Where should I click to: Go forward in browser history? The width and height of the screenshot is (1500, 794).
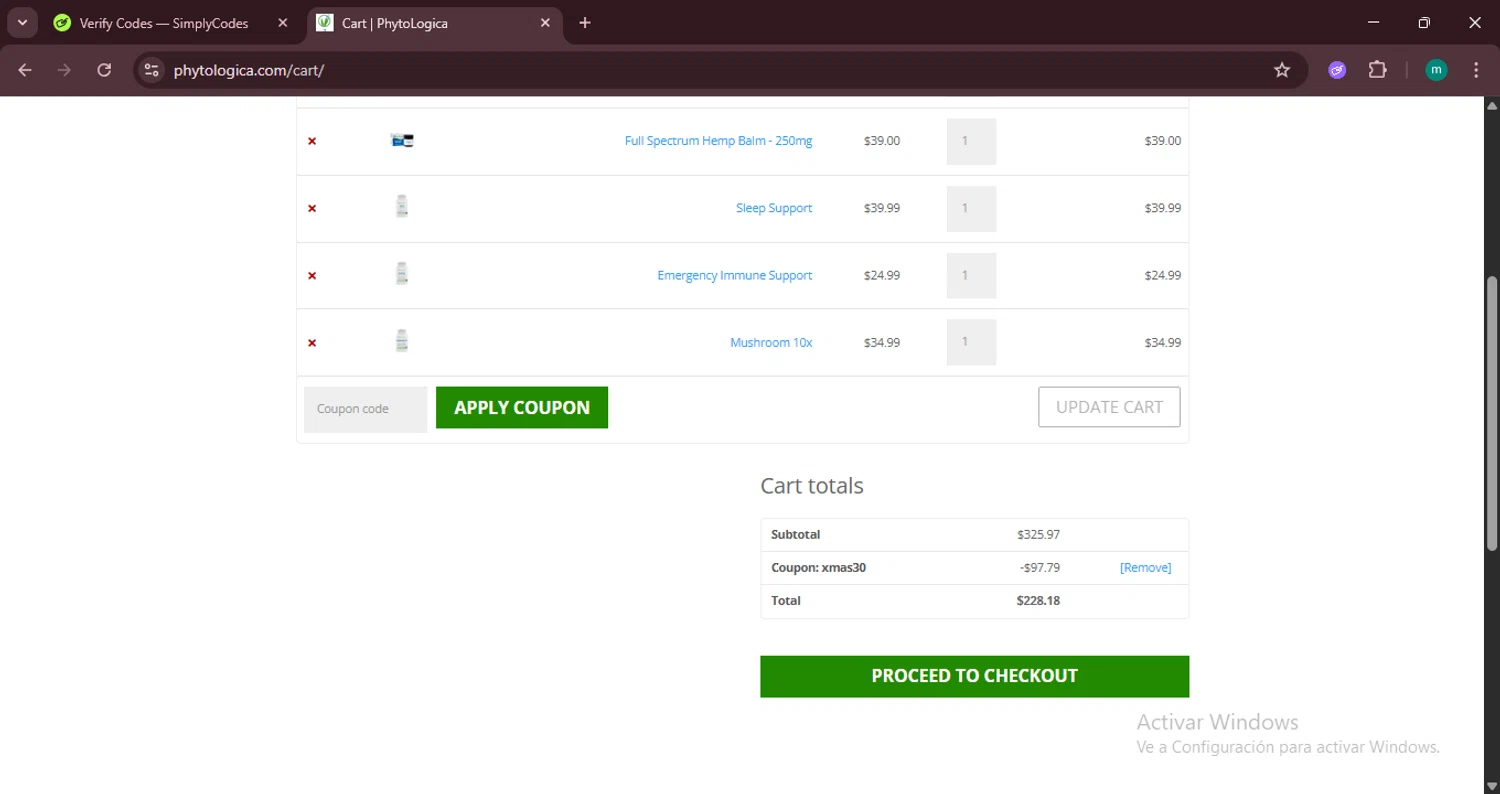click(x=64, y=70)
